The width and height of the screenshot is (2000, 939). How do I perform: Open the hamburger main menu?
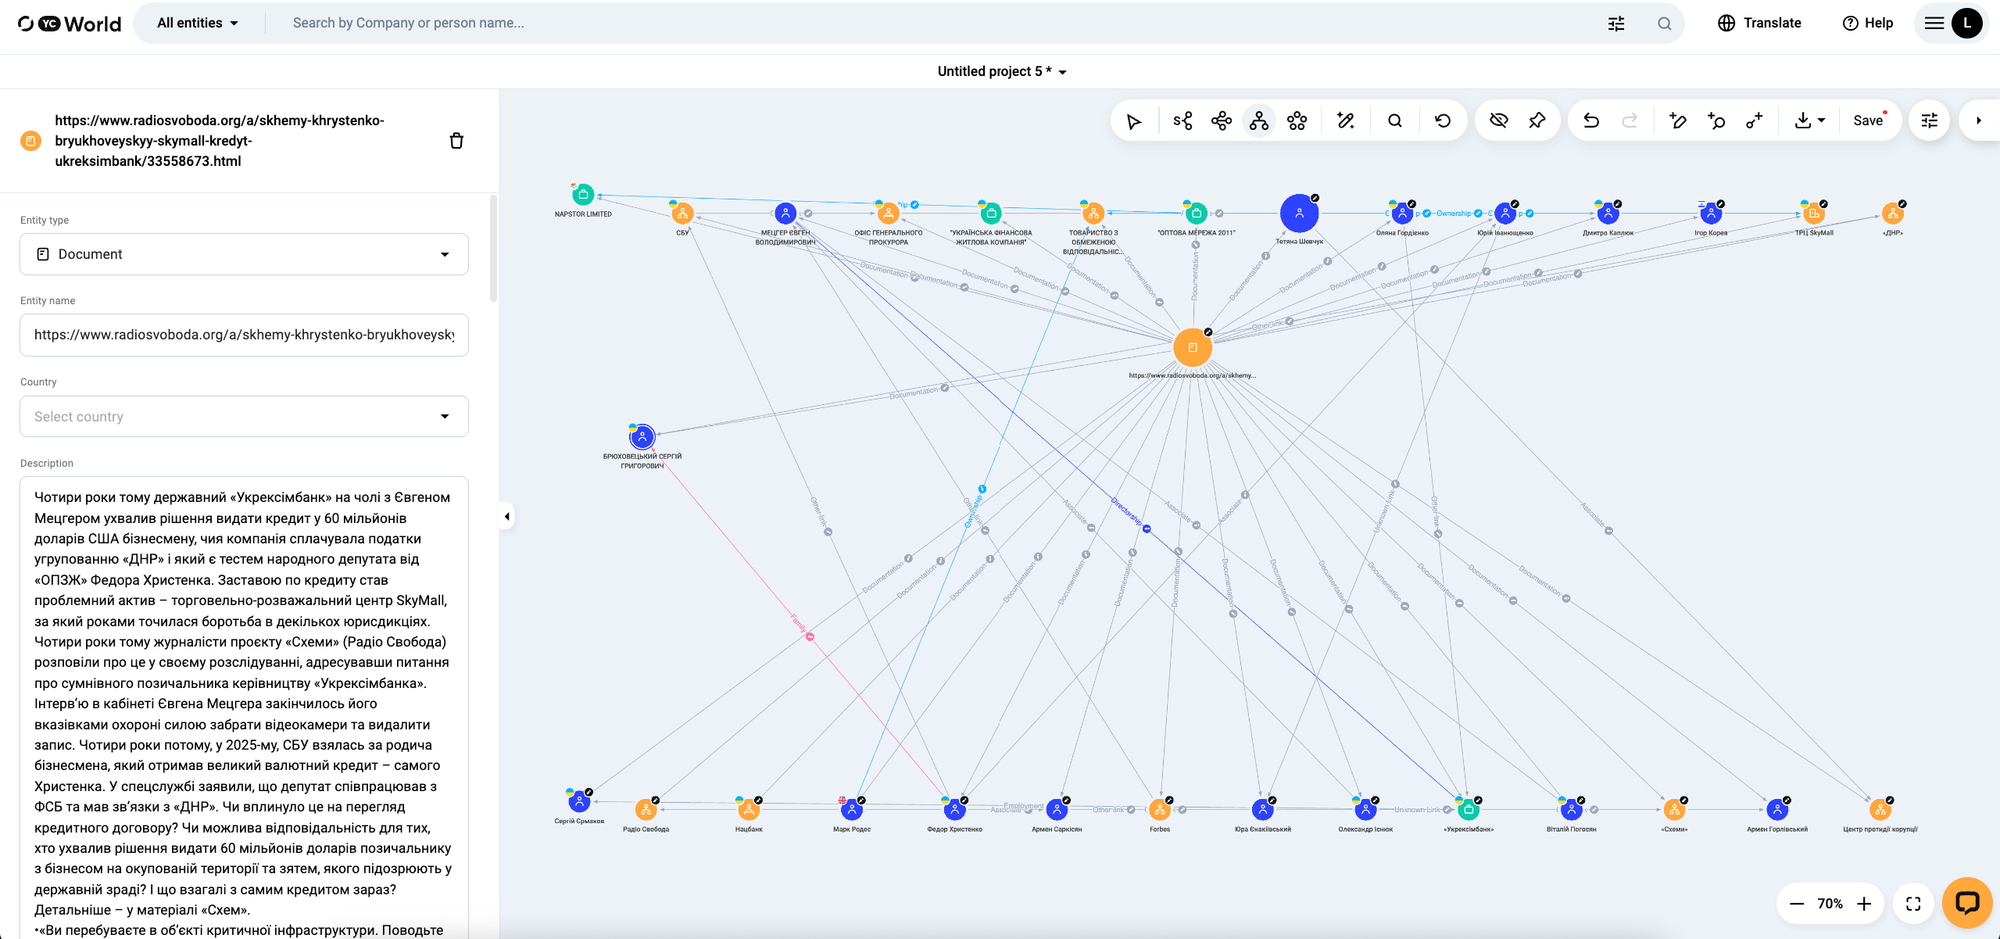1934,23
